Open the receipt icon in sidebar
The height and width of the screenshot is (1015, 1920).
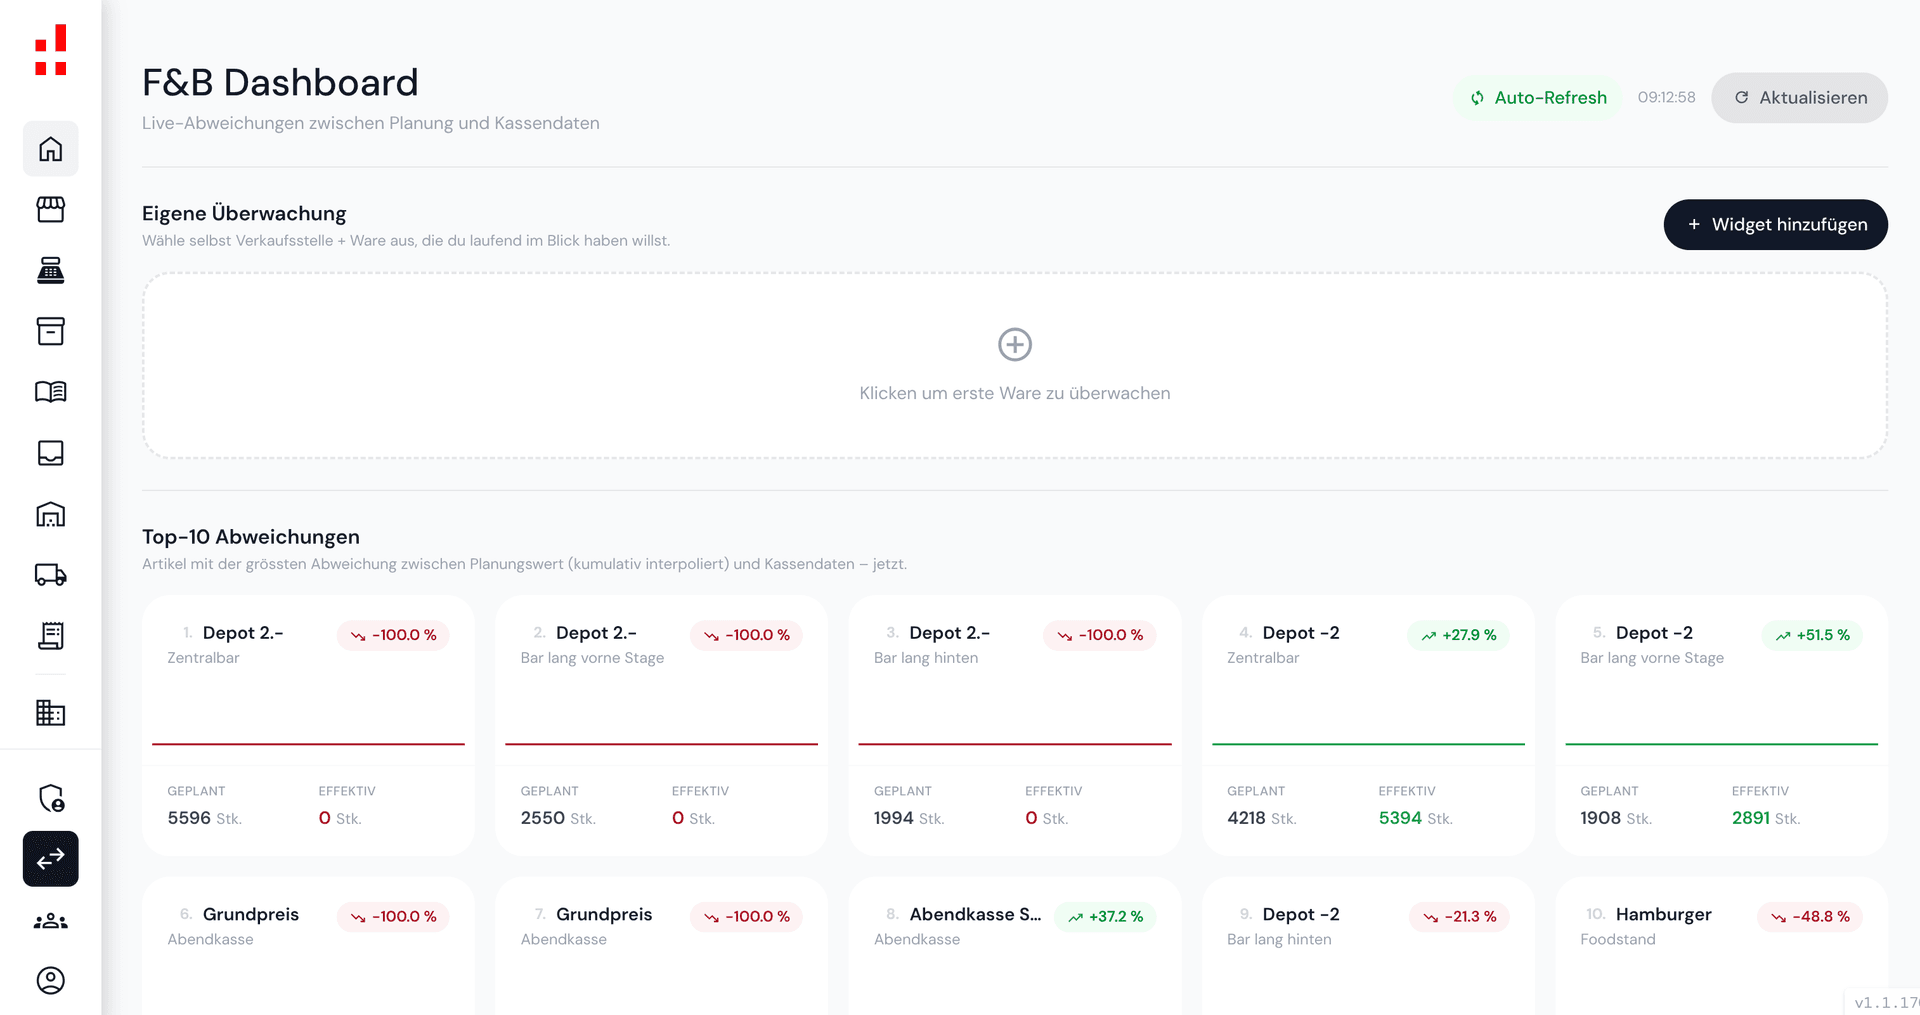(50, 636)
